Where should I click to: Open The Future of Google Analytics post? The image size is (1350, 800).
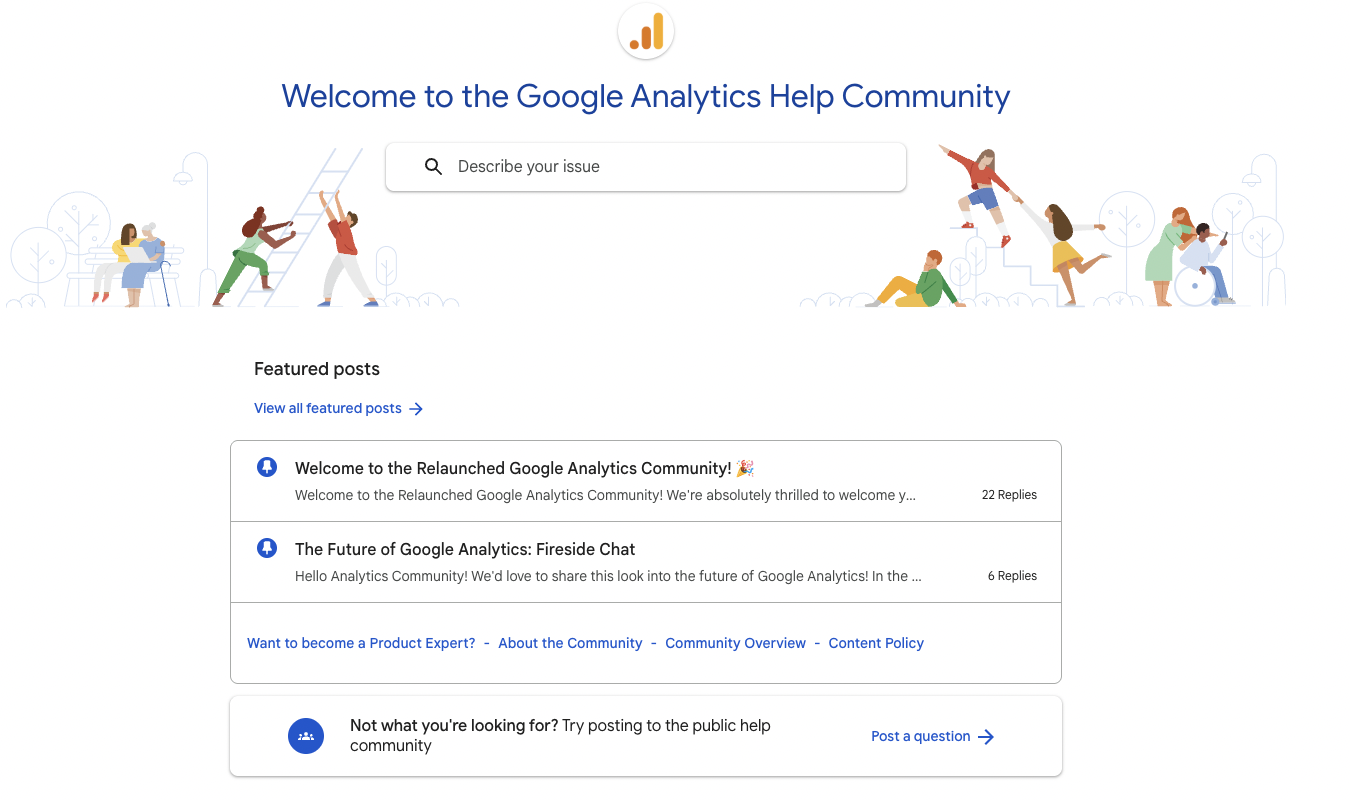465,549
